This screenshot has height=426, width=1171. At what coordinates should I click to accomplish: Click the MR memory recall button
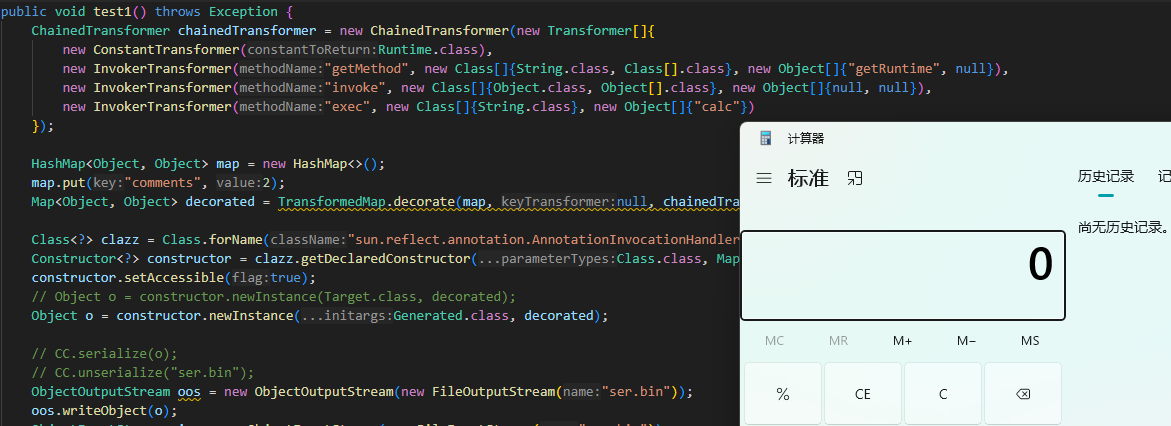(x=839, y=341)
